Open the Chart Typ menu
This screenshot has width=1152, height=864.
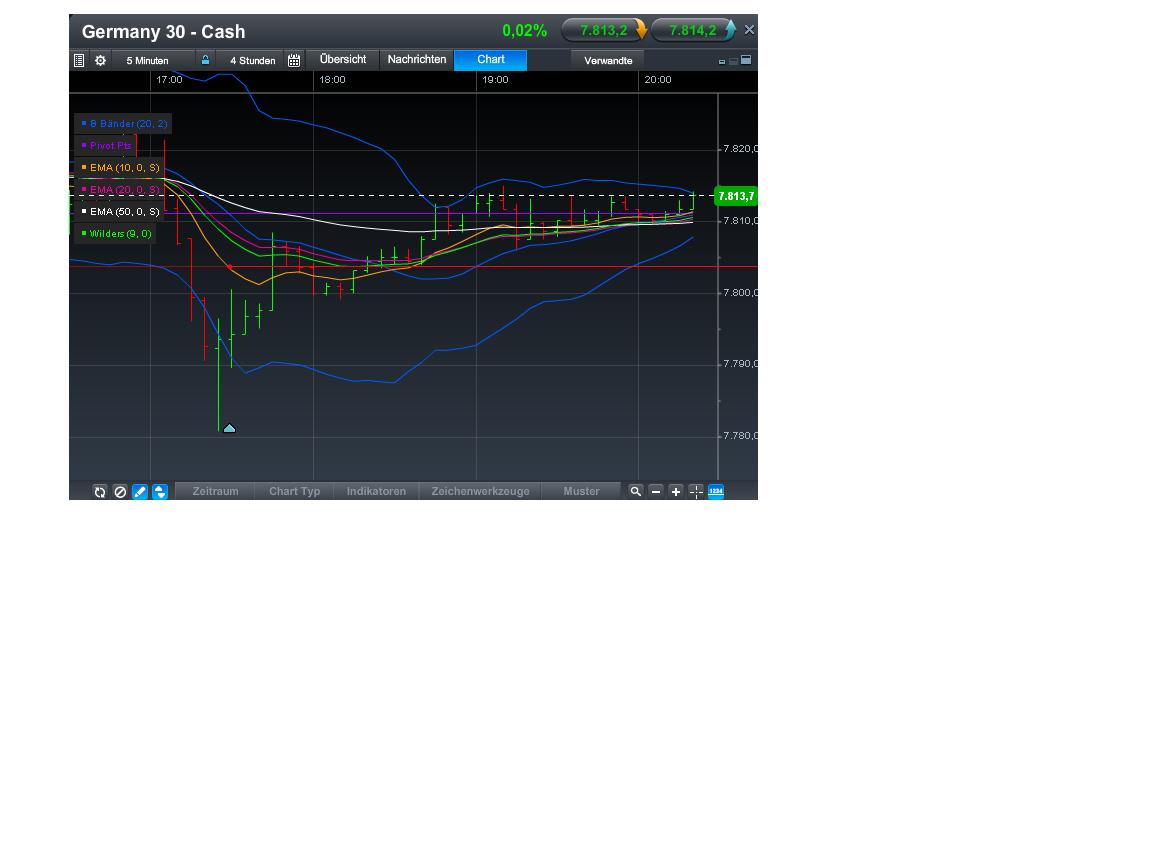(x=295, y=491)
